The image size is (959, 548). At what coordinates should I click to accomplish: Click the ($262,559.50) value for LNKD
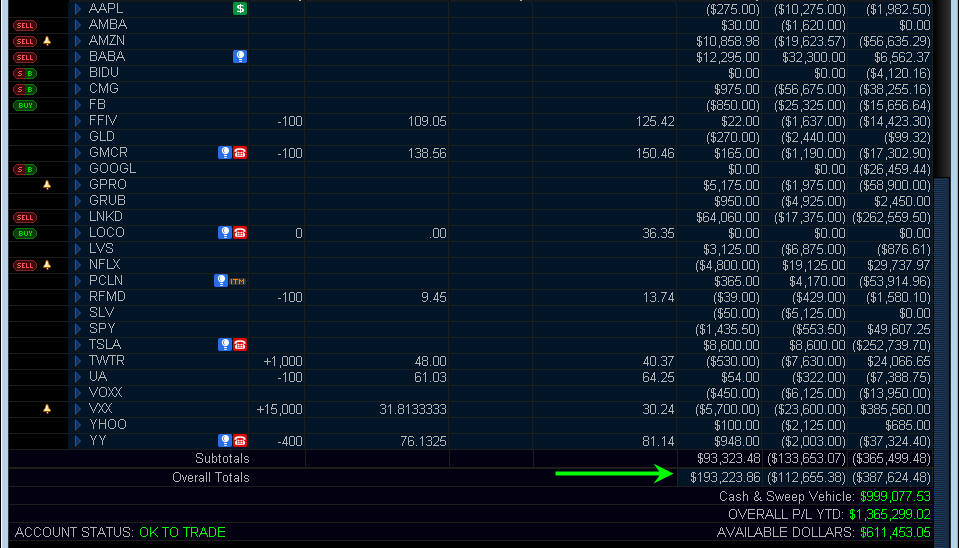coord(892,217)
